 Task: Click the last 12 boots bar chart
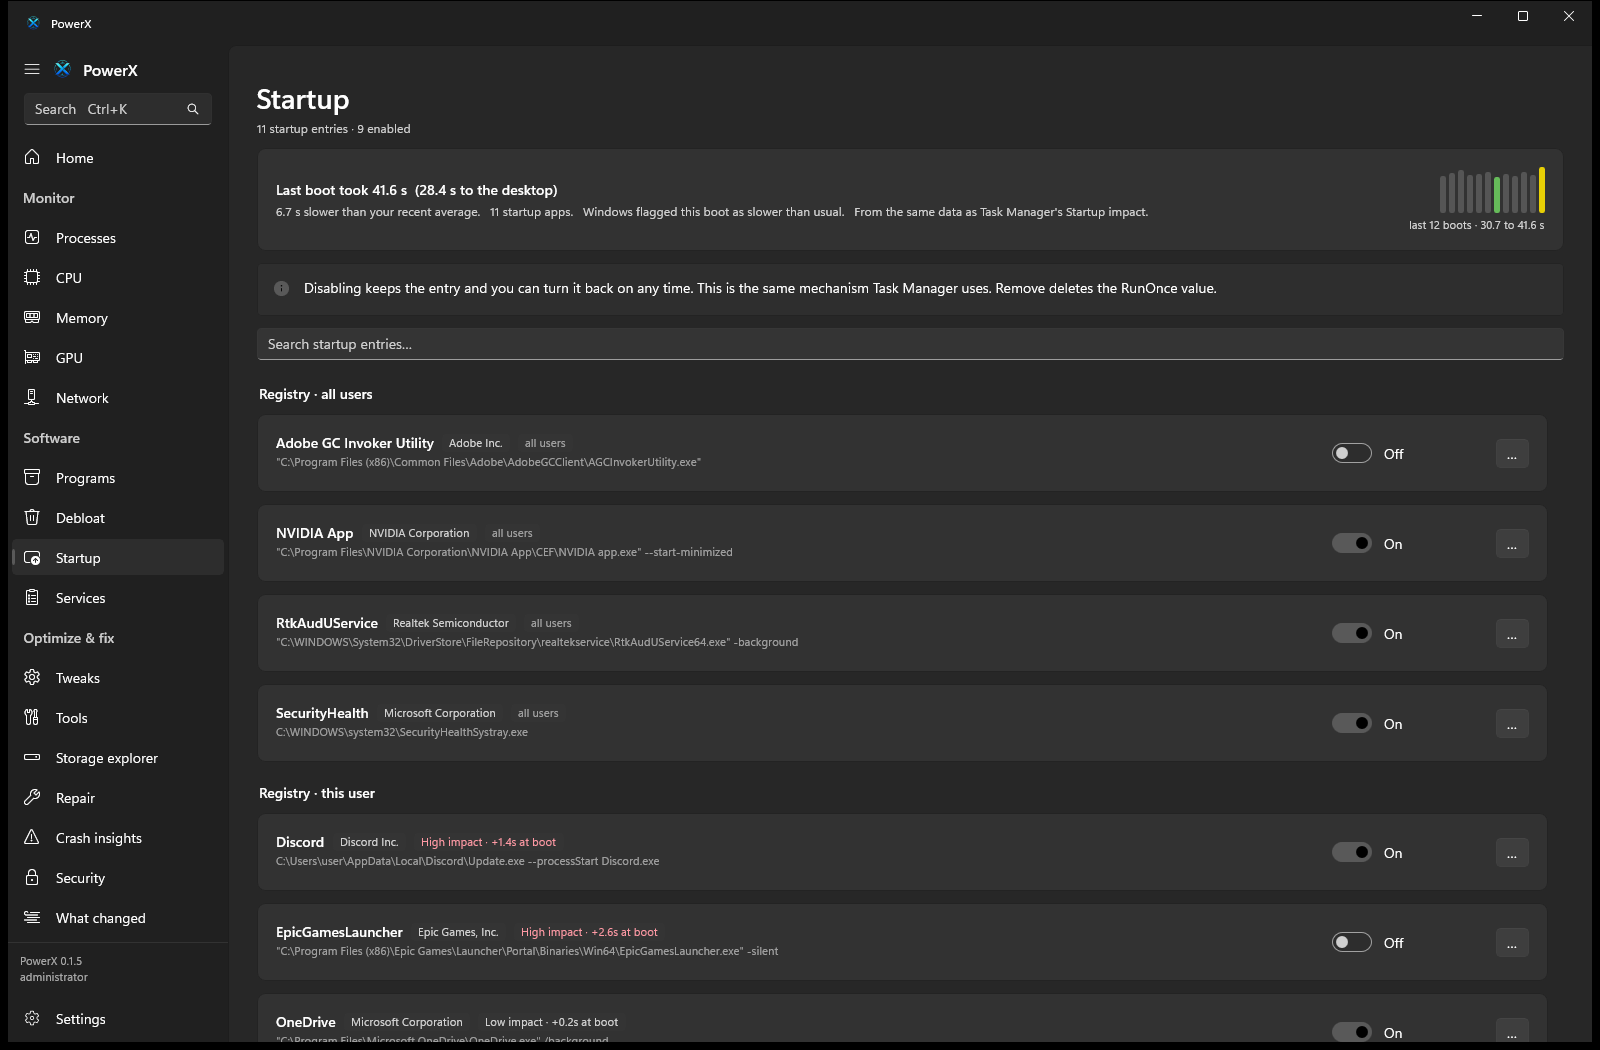click(x=1492, y=190)
